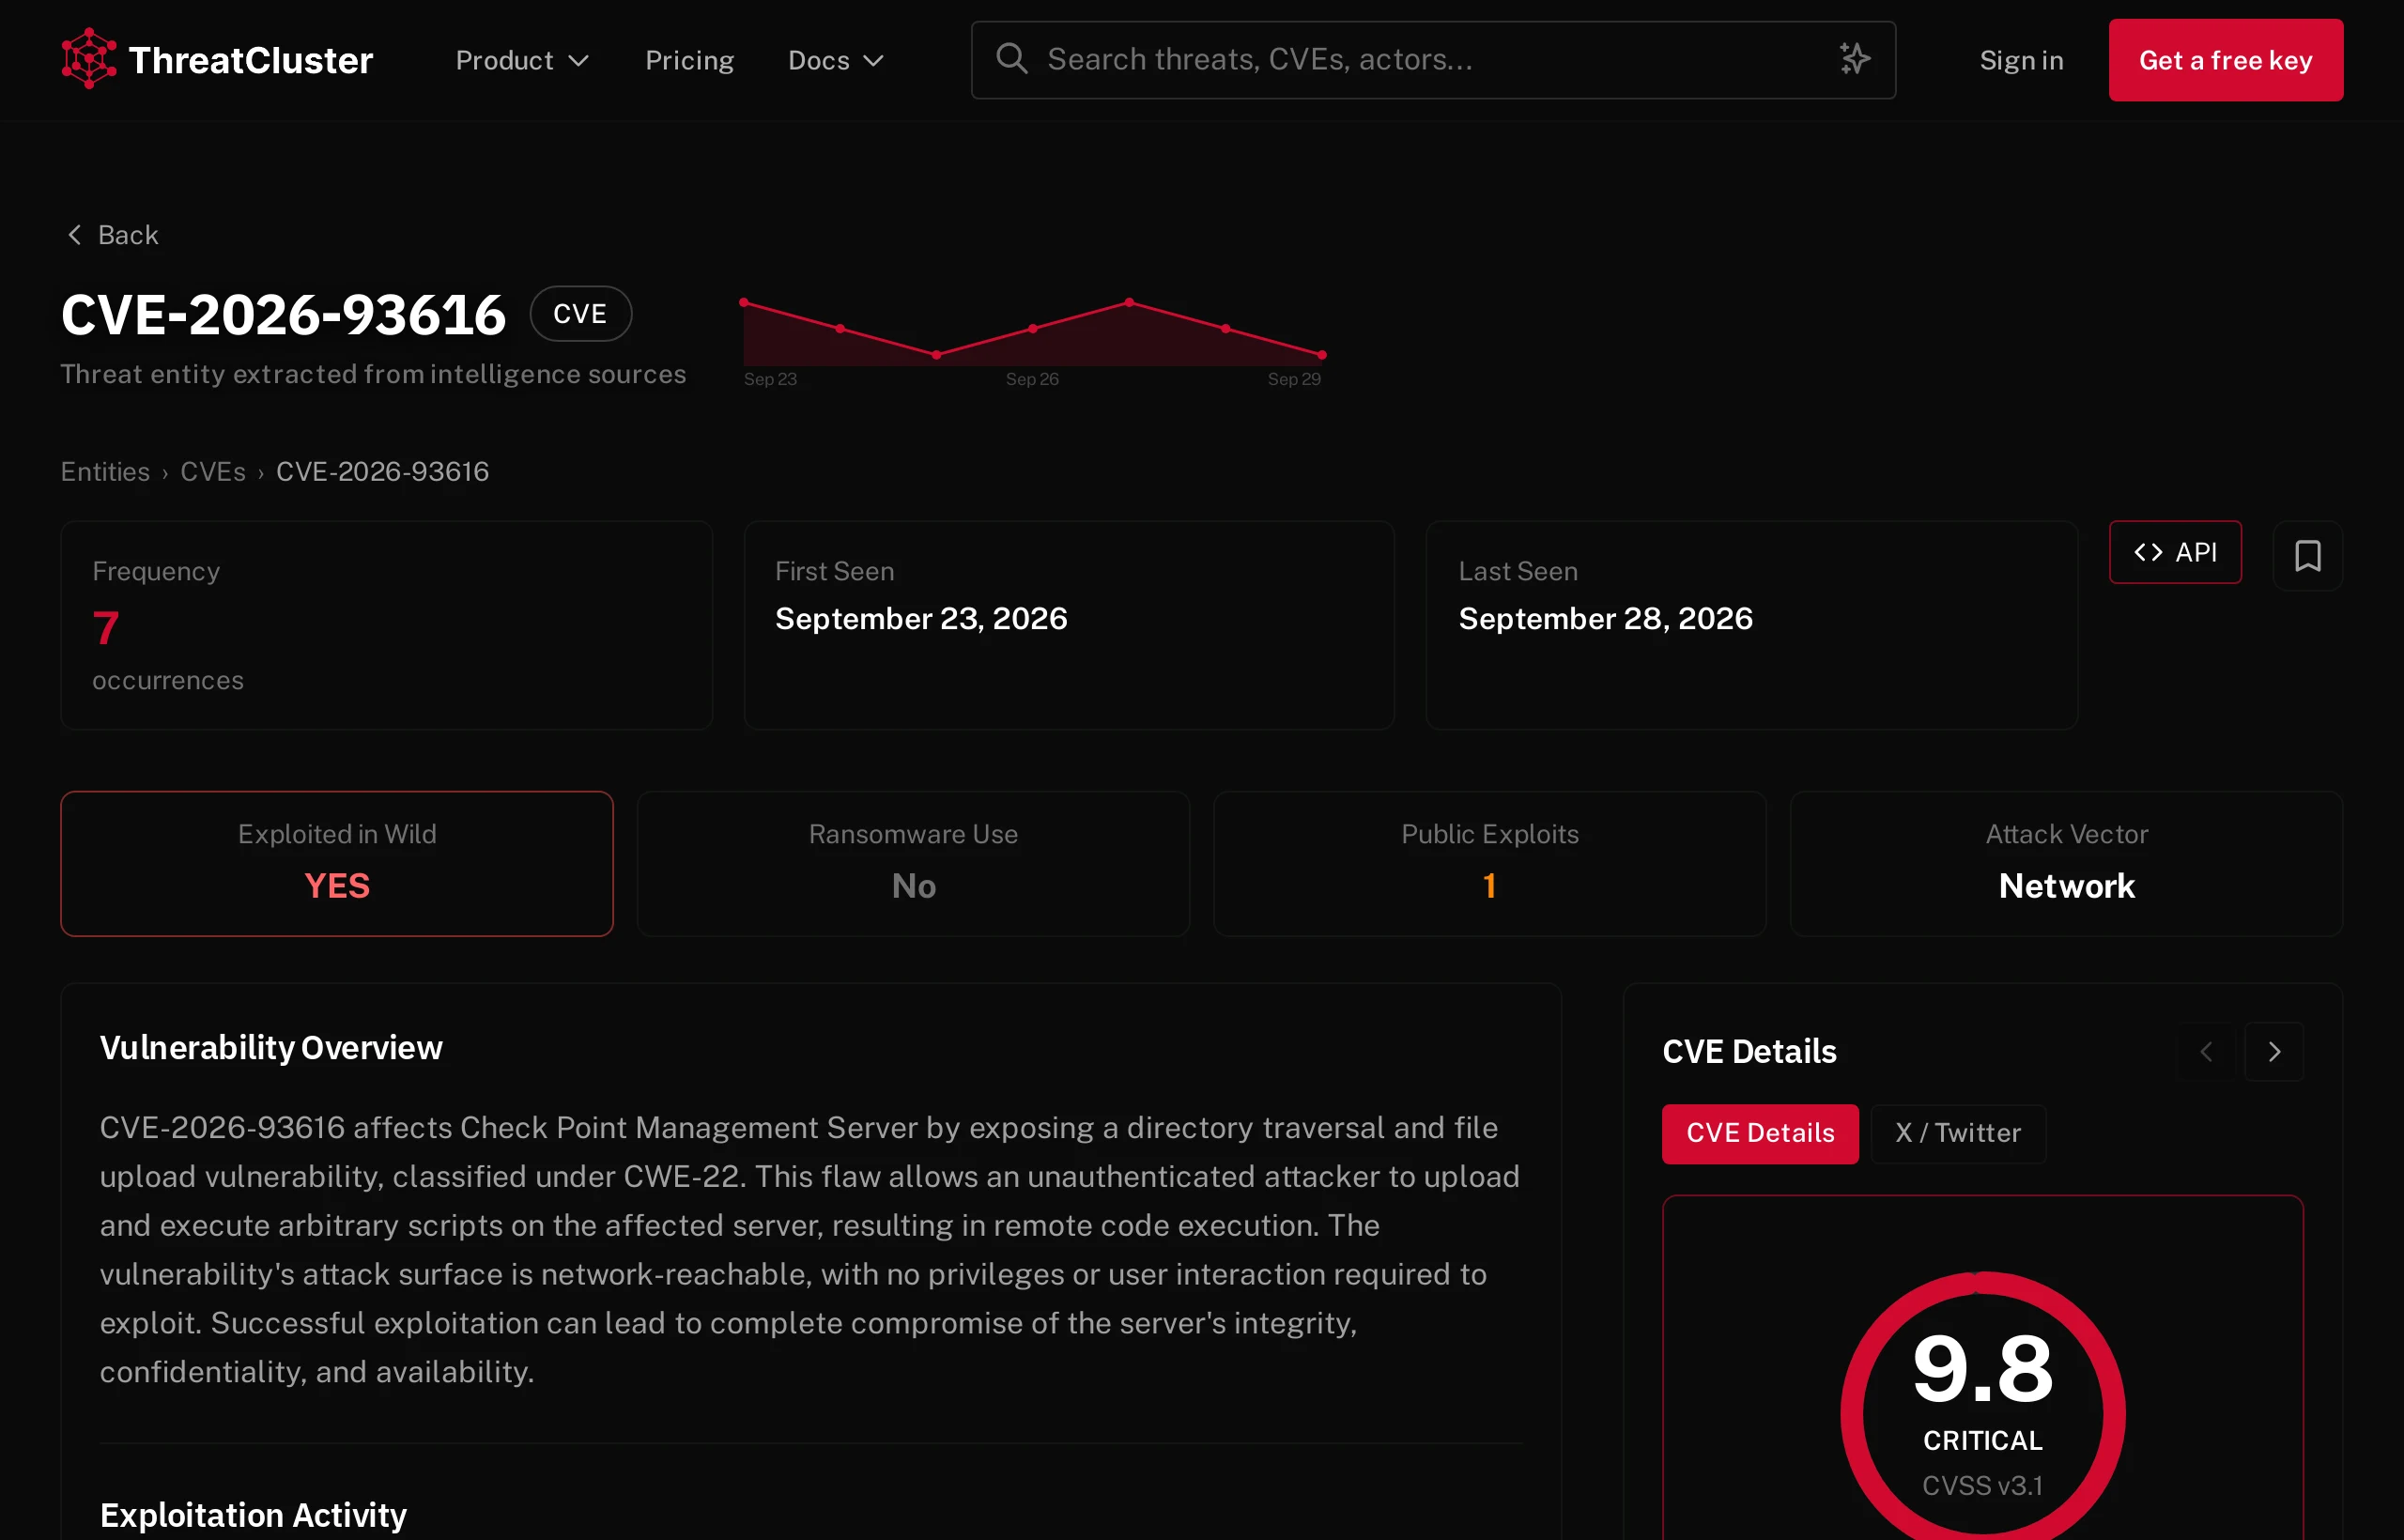Expand the Product dropdown menu
The image size is (2404, 1540).
point(522,60)
